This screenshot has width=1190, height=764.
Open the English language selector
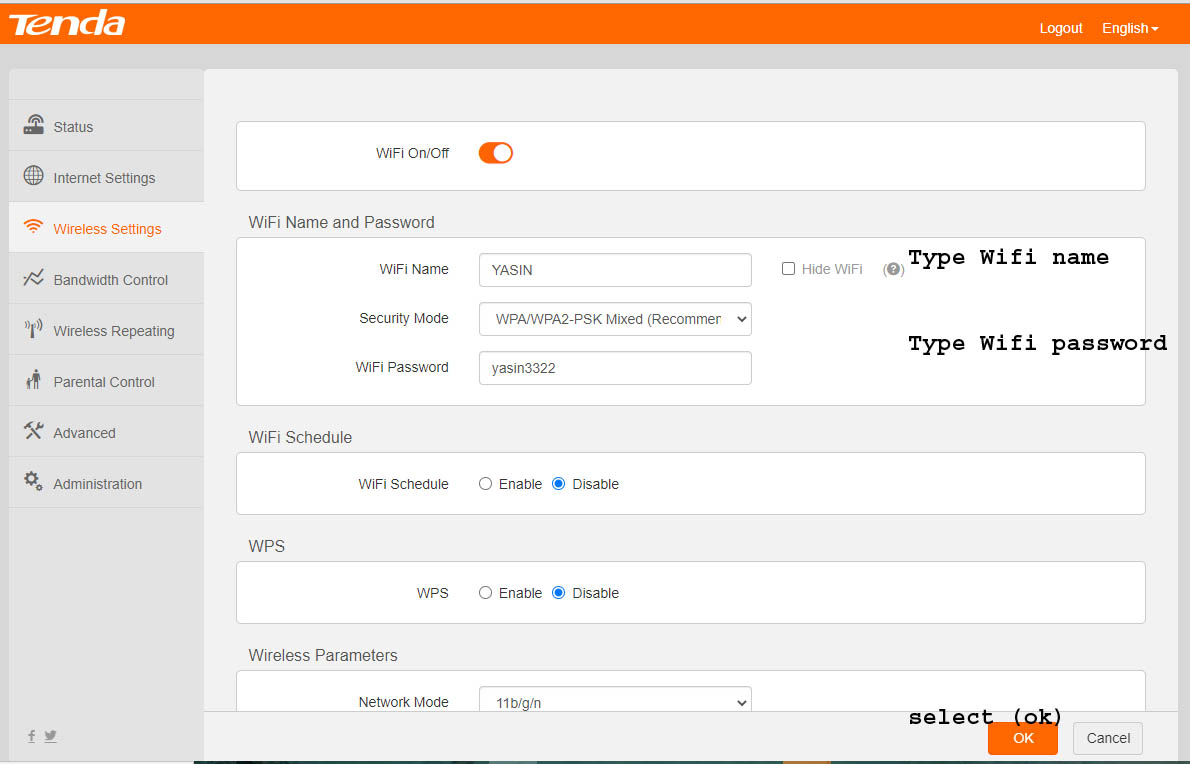1129,28
